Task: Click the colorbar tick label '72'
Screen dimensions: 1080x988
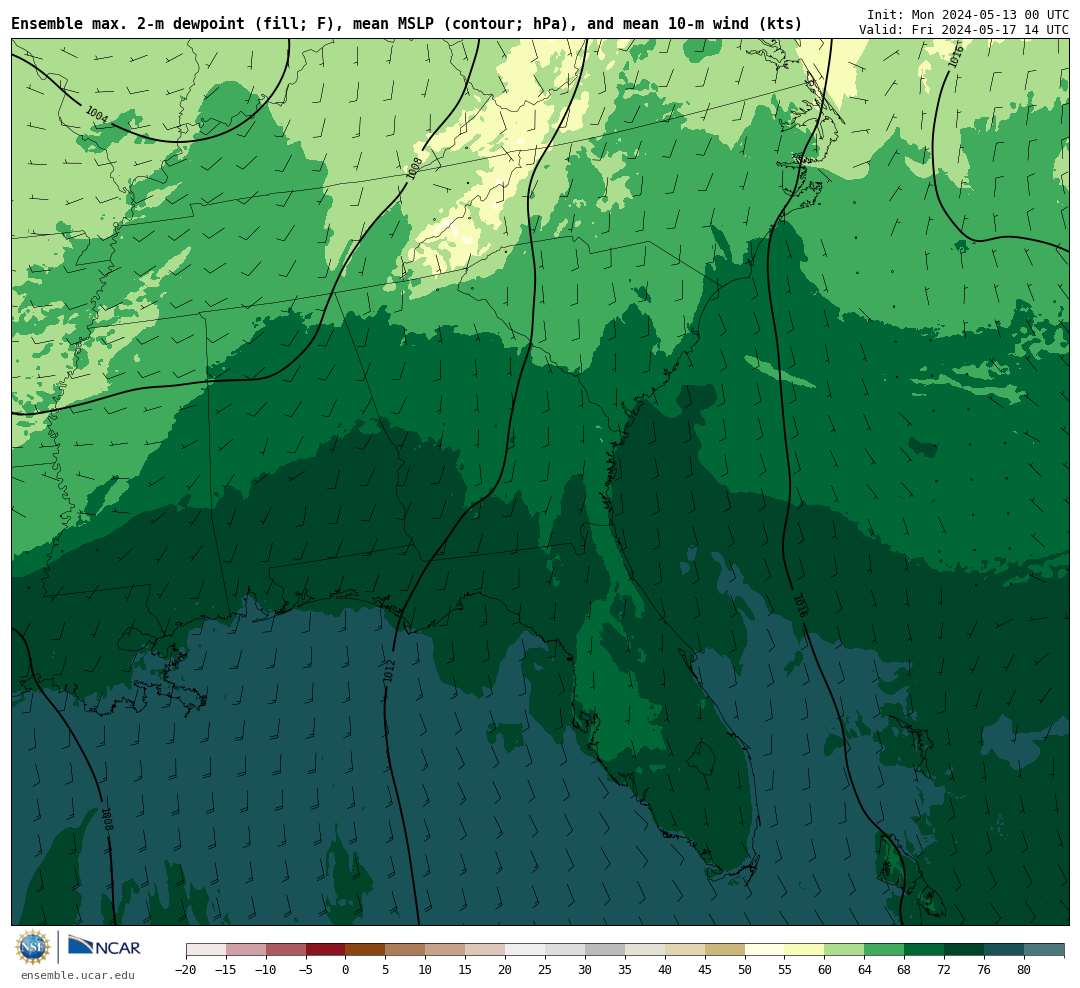Action: (x=944, y=970)
